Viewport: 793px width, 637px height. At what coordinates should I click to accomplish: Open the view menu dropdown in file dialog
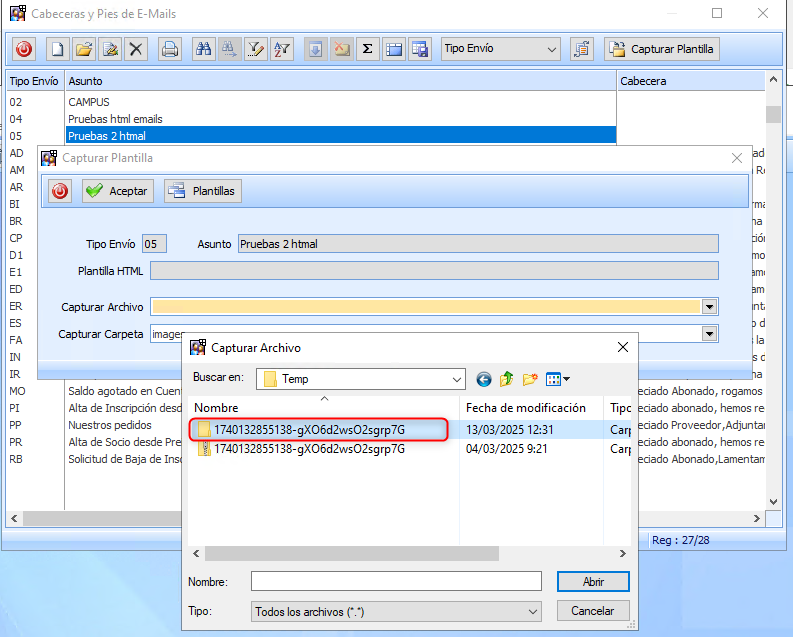[558, 379]
